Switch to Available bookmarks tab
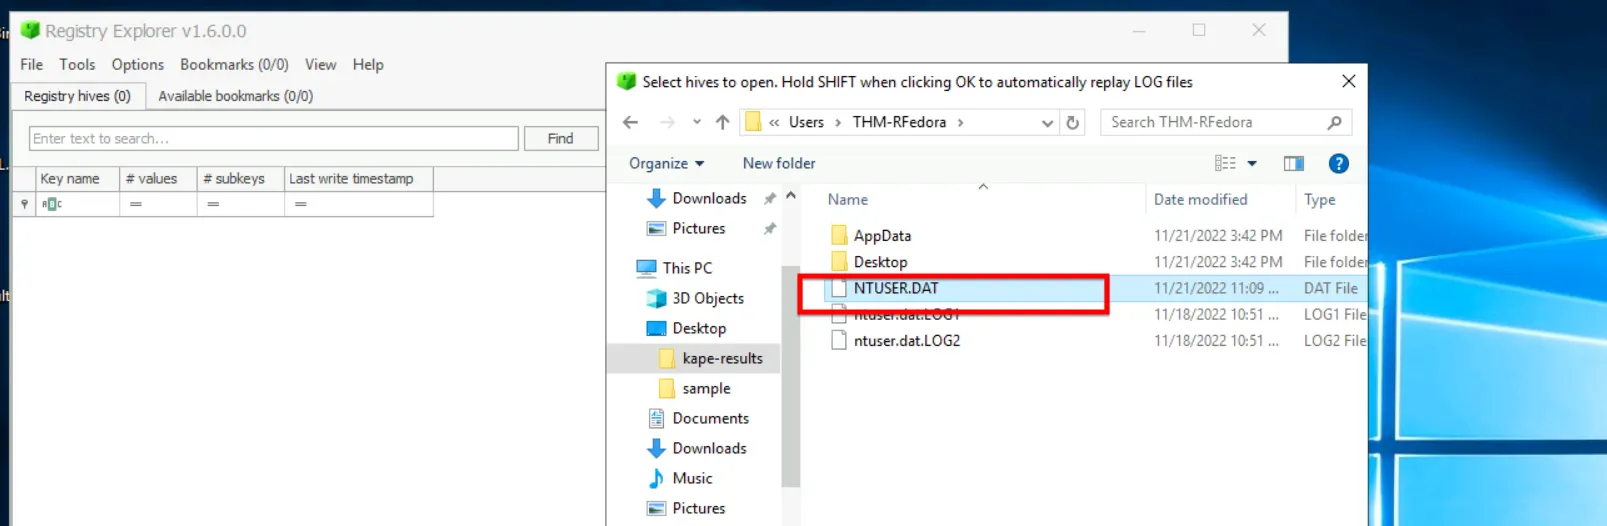This screenshot has height=526, width=1607. pos(235,96)
